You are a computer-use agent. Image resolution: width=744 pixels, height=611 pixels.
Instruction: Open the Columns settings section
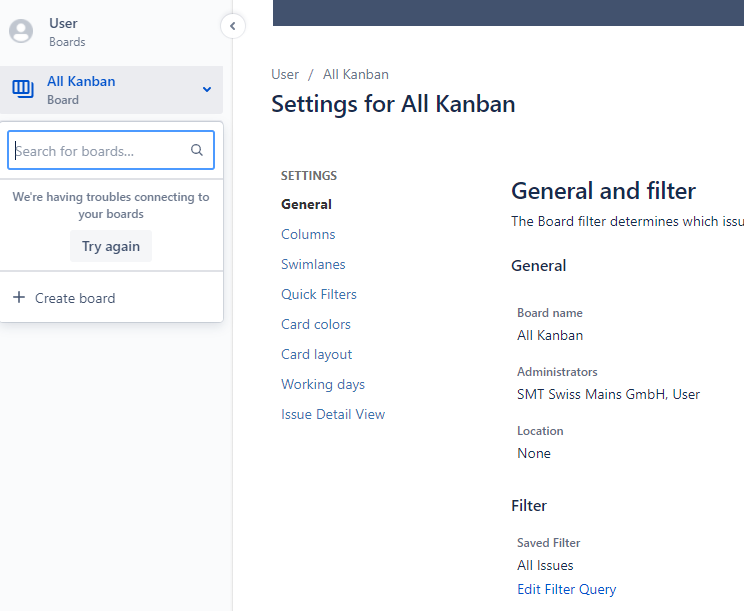(x=308, y=234)
